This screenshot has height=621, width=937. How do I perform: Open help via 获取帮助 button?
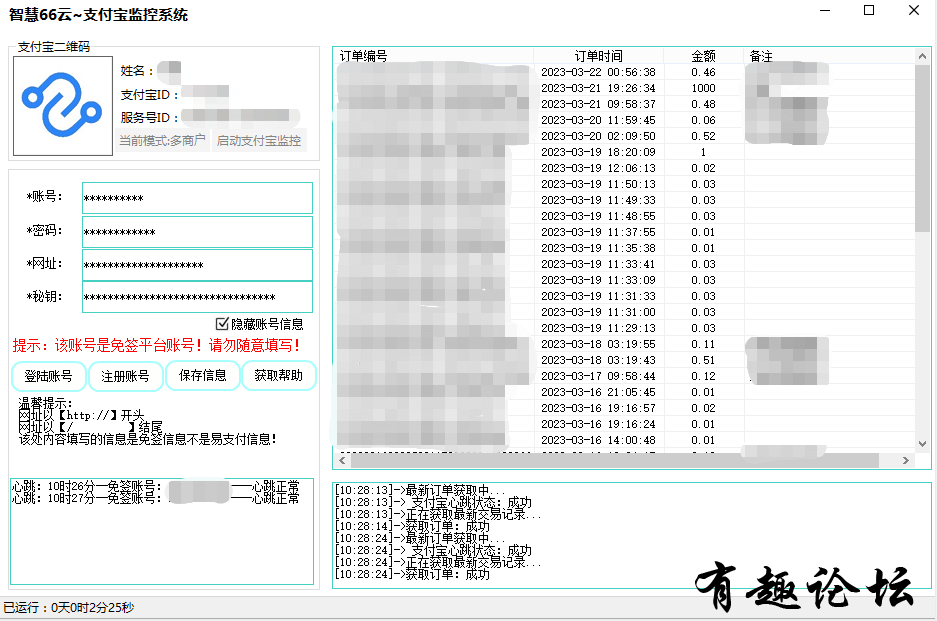[x=278, y=375]
